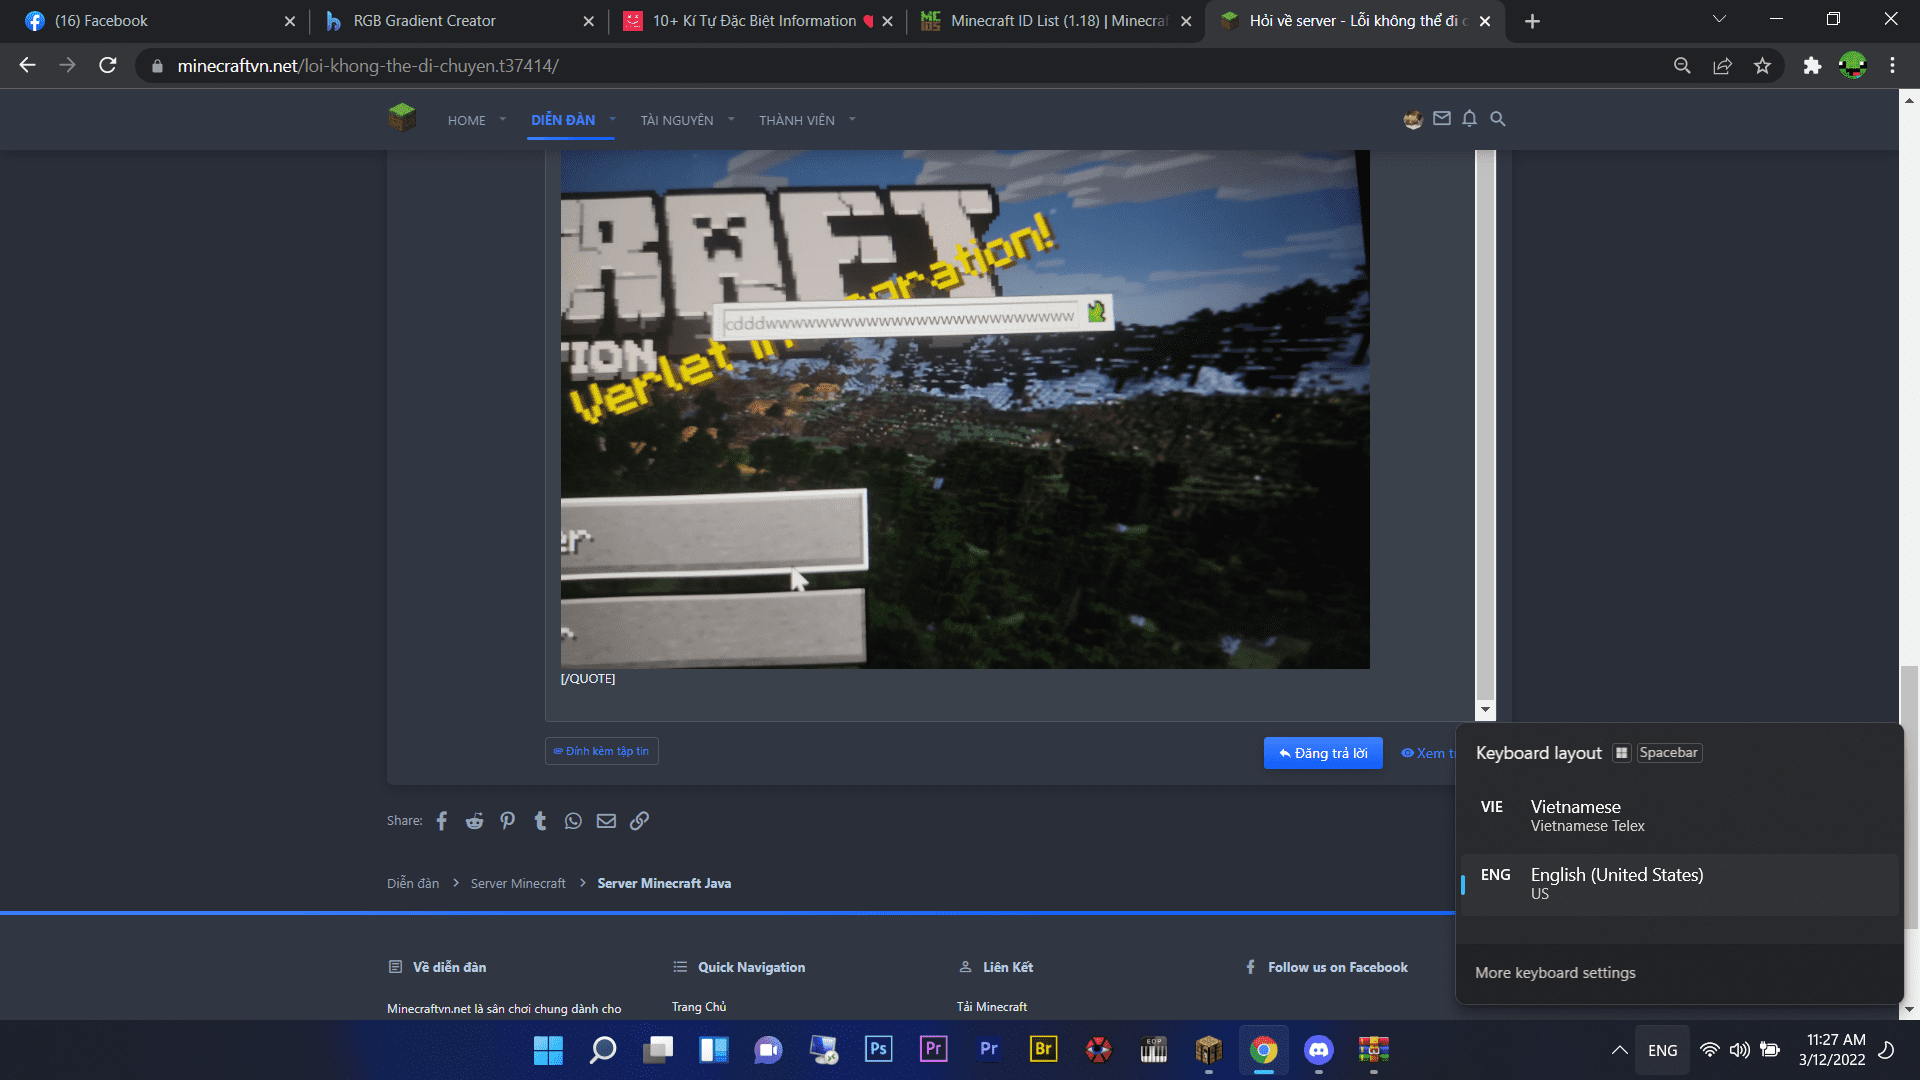Share the thread on Pinterest
Image resolution: width=1920 pixels, height=1080 pixels.
click(x=508, y=821)
